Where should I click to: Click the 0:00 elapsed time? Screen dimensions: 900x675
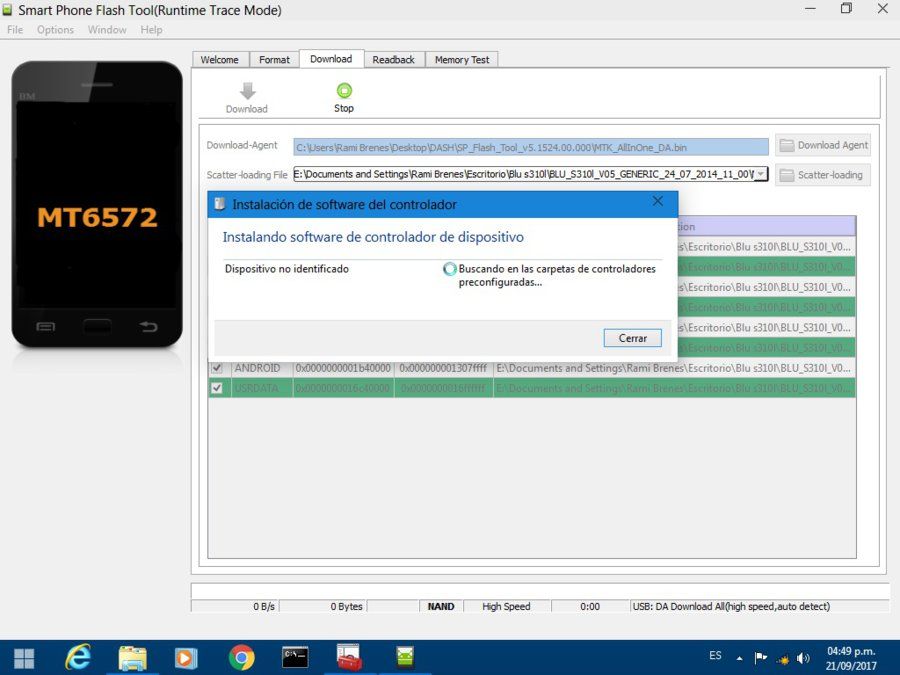590,606
